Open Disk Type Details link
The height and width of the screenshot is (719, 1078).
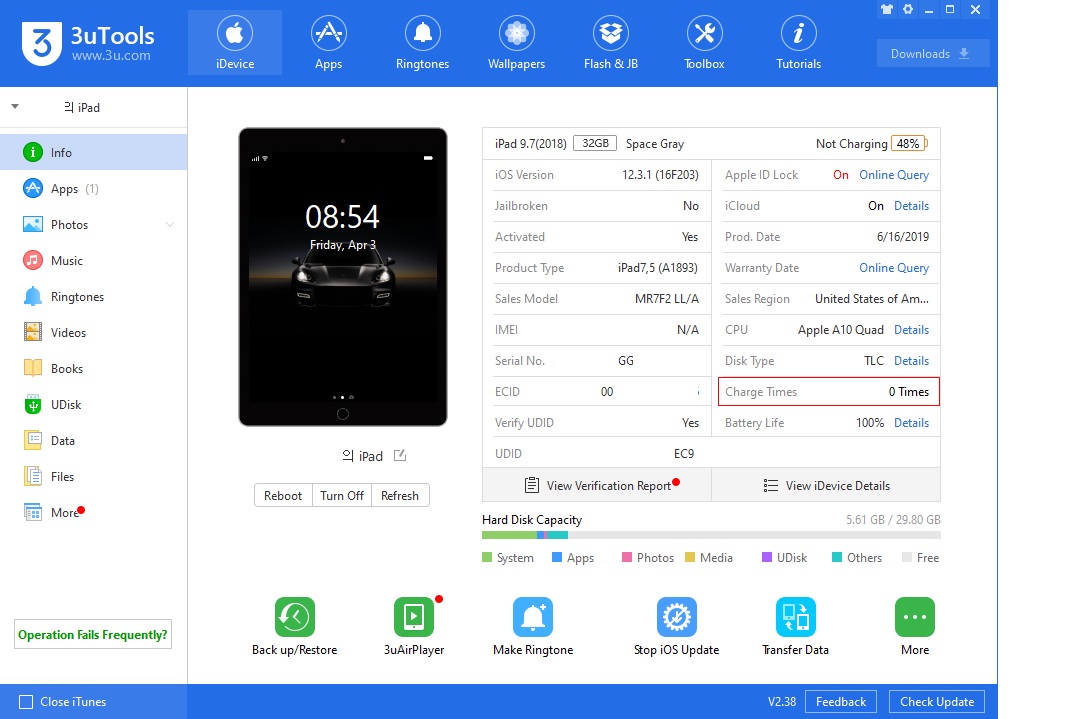click(x=911, y=360)
